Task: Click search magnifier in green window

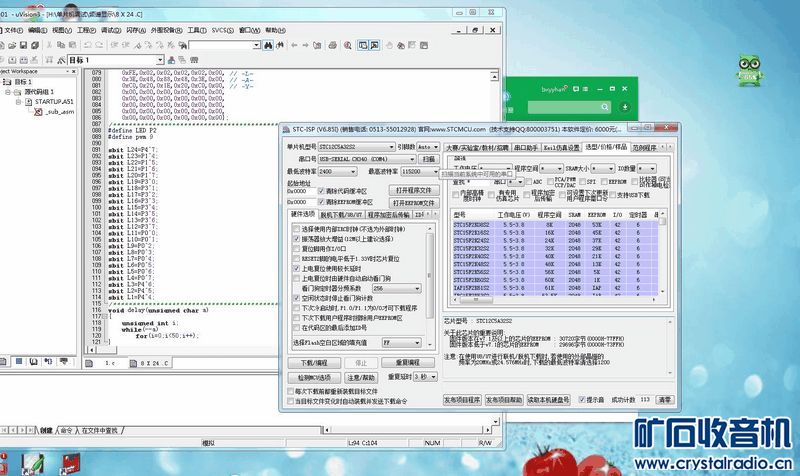Action: (x=605, y=107)
